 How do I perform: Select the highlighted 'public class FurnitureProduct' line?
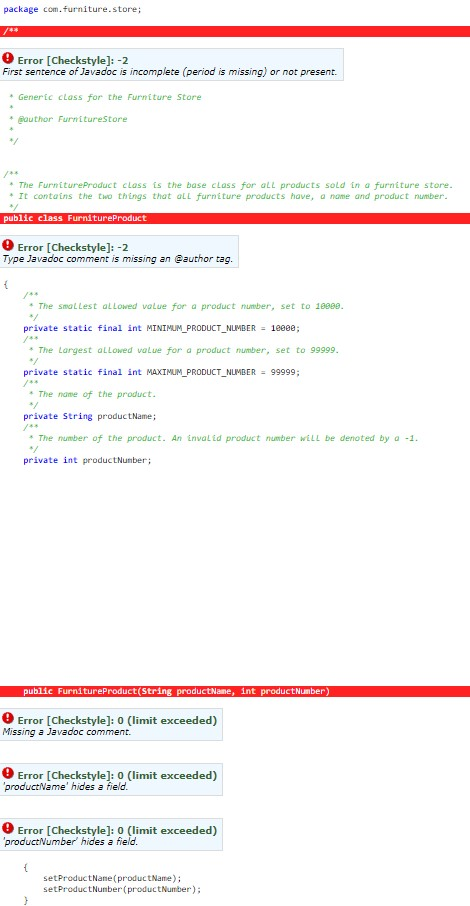(x=235, y=218)
